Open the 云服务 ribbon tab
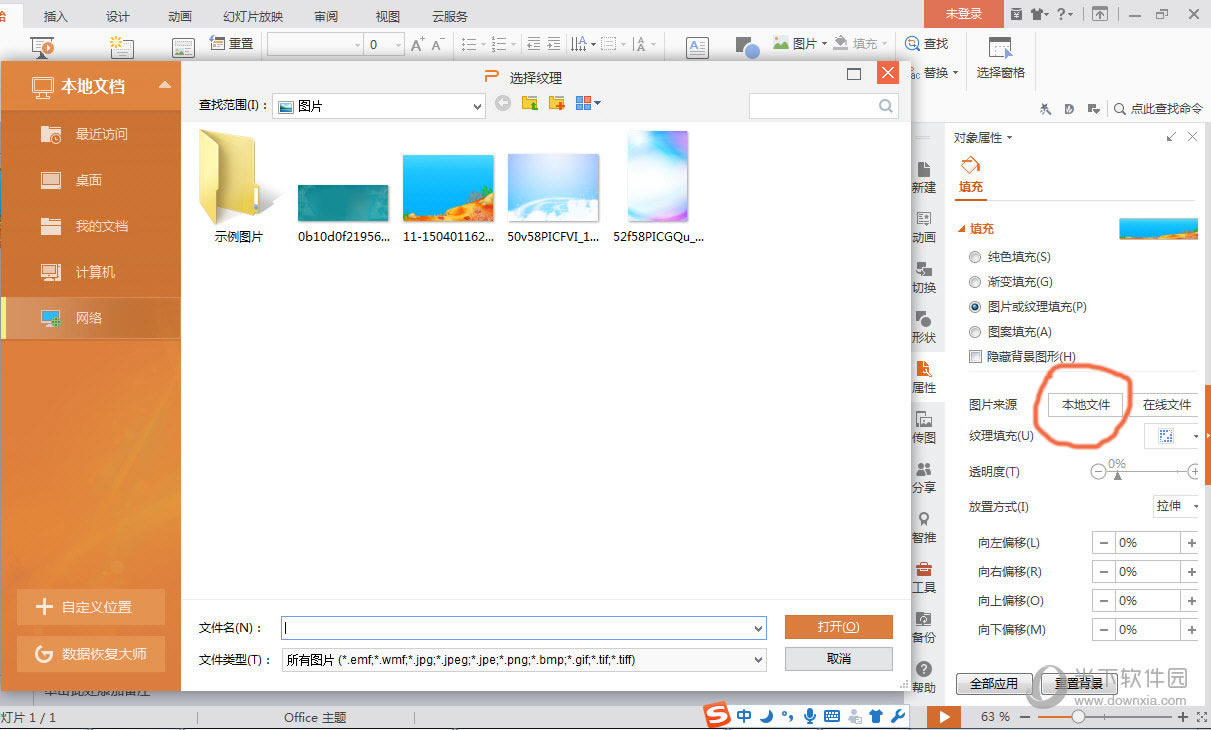 click(x=449, y=16)
